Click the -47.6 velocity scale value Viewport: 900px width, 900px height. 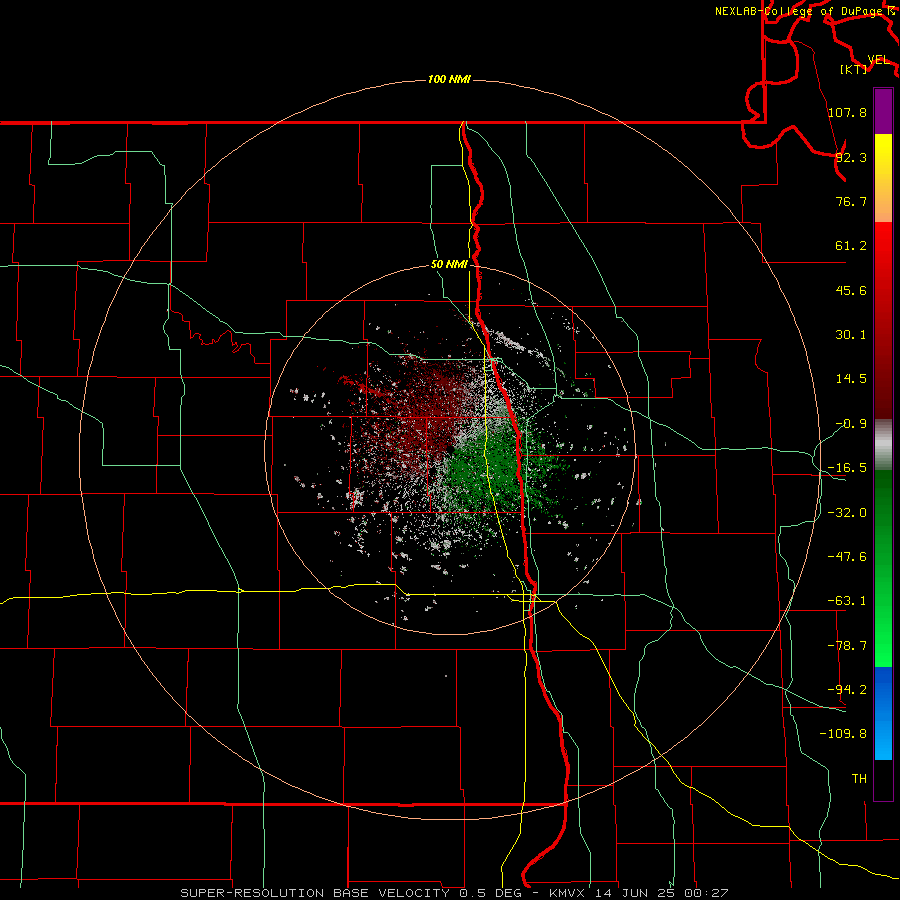pos(847,557)
